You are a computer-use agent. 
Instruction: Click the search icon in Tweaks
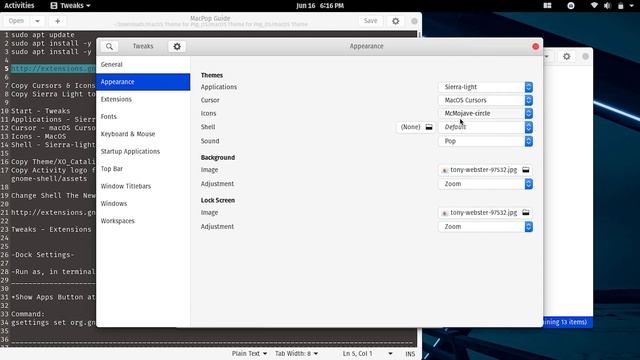pyautogui.click(x=109, y=47)
